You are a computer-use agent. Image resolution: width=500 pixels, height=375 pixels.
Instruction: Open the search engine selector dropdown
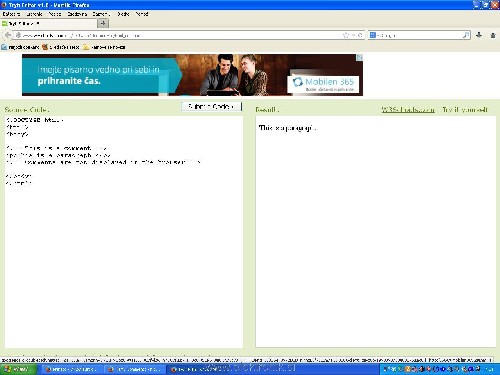pos(373,35)
